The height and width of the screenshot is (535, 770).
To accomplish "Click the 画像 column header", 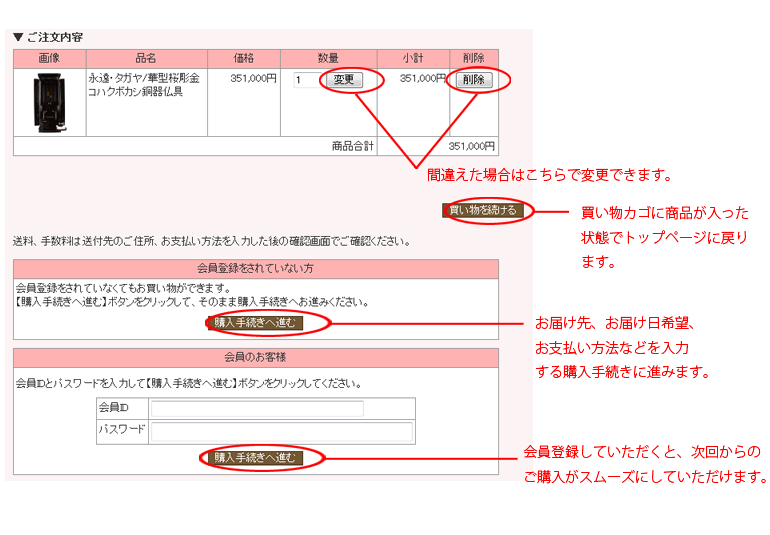I will pos(49,58).
